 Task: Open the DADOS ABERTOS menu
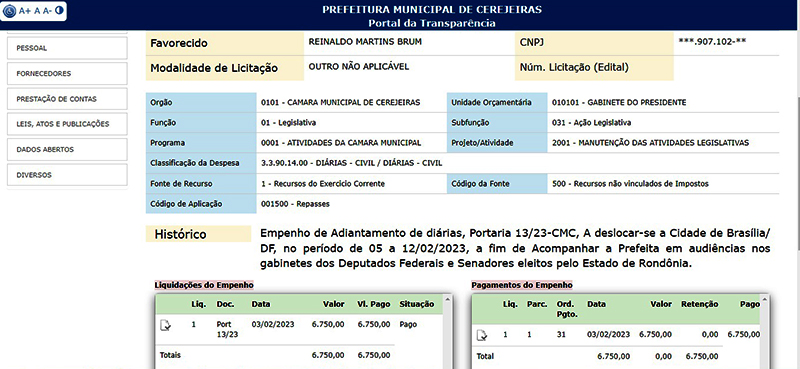point(67,150)
